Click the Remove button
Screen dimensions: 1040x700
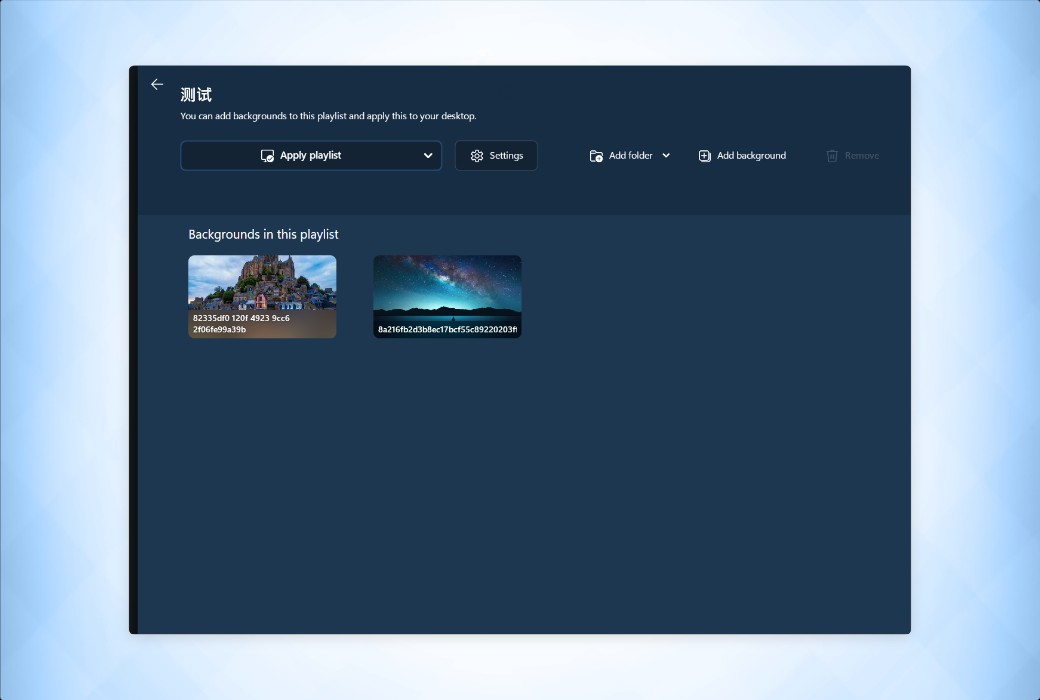point(852,155)
